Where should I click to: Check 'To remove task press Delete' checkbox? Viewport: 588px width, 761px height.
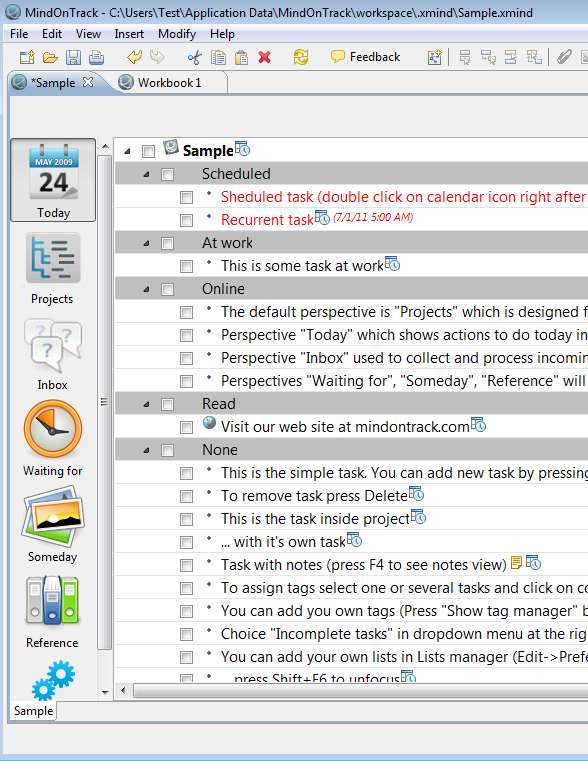coord(186,496)
